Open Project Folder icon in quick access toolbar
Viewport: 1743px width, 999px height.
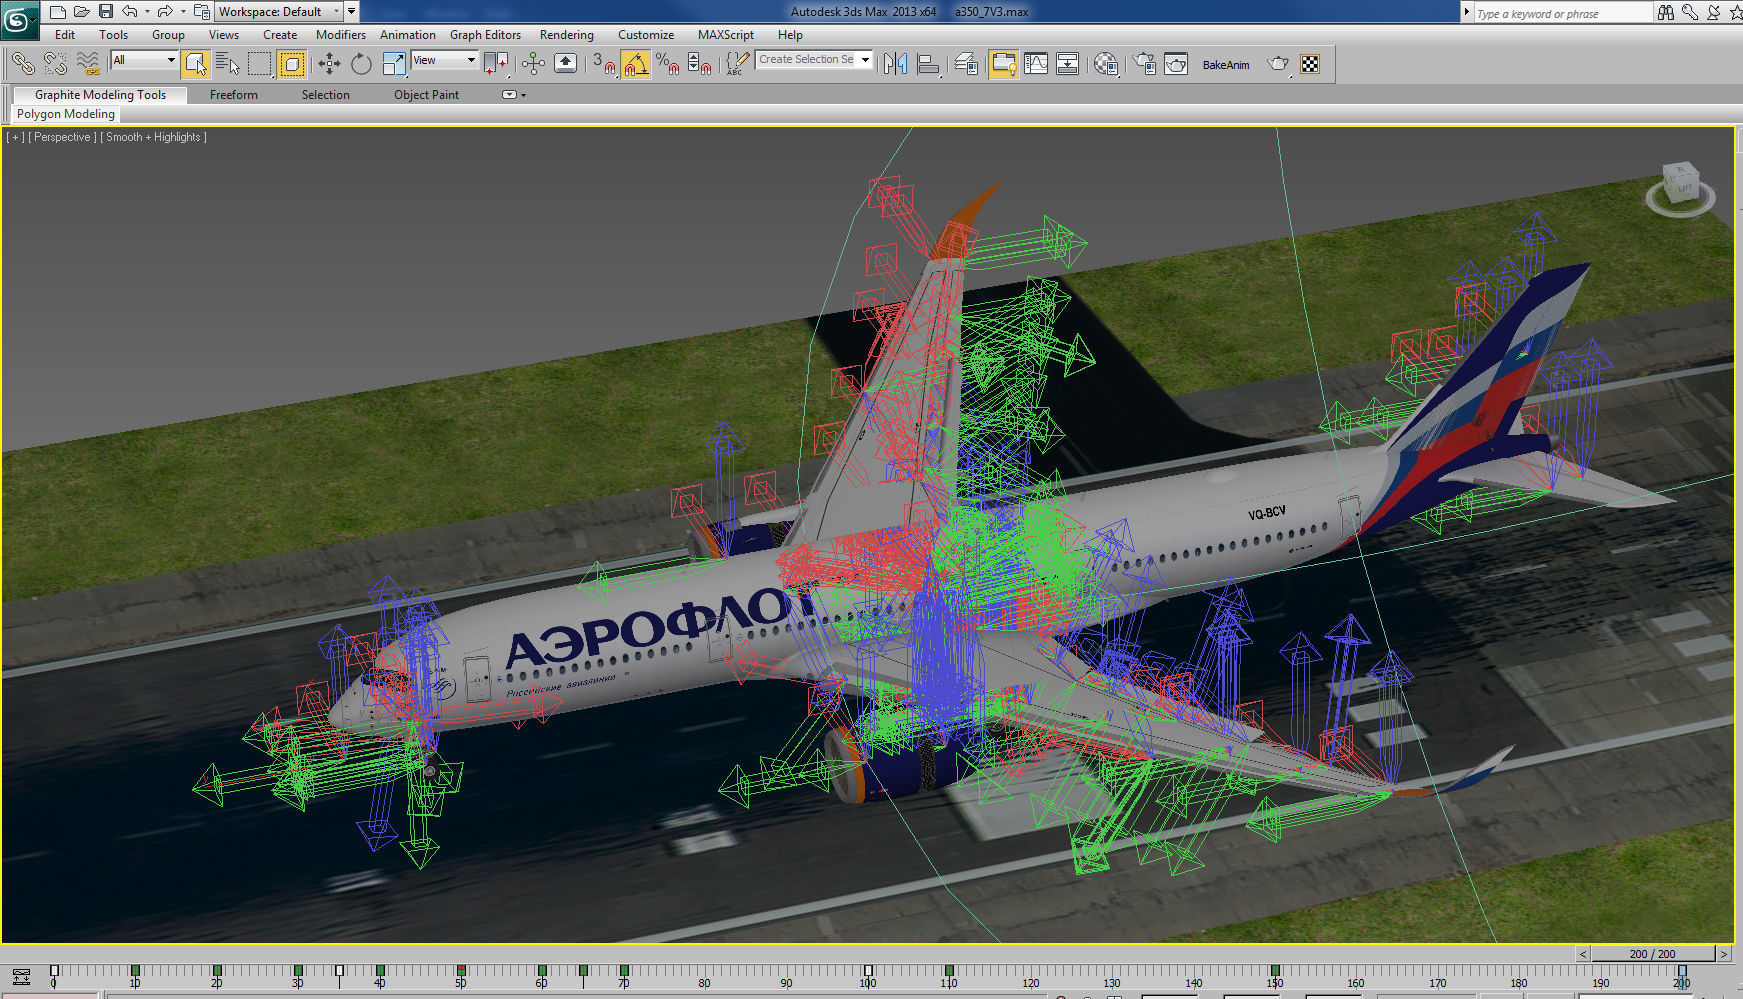pyautogui.click(x=201, y=12)
